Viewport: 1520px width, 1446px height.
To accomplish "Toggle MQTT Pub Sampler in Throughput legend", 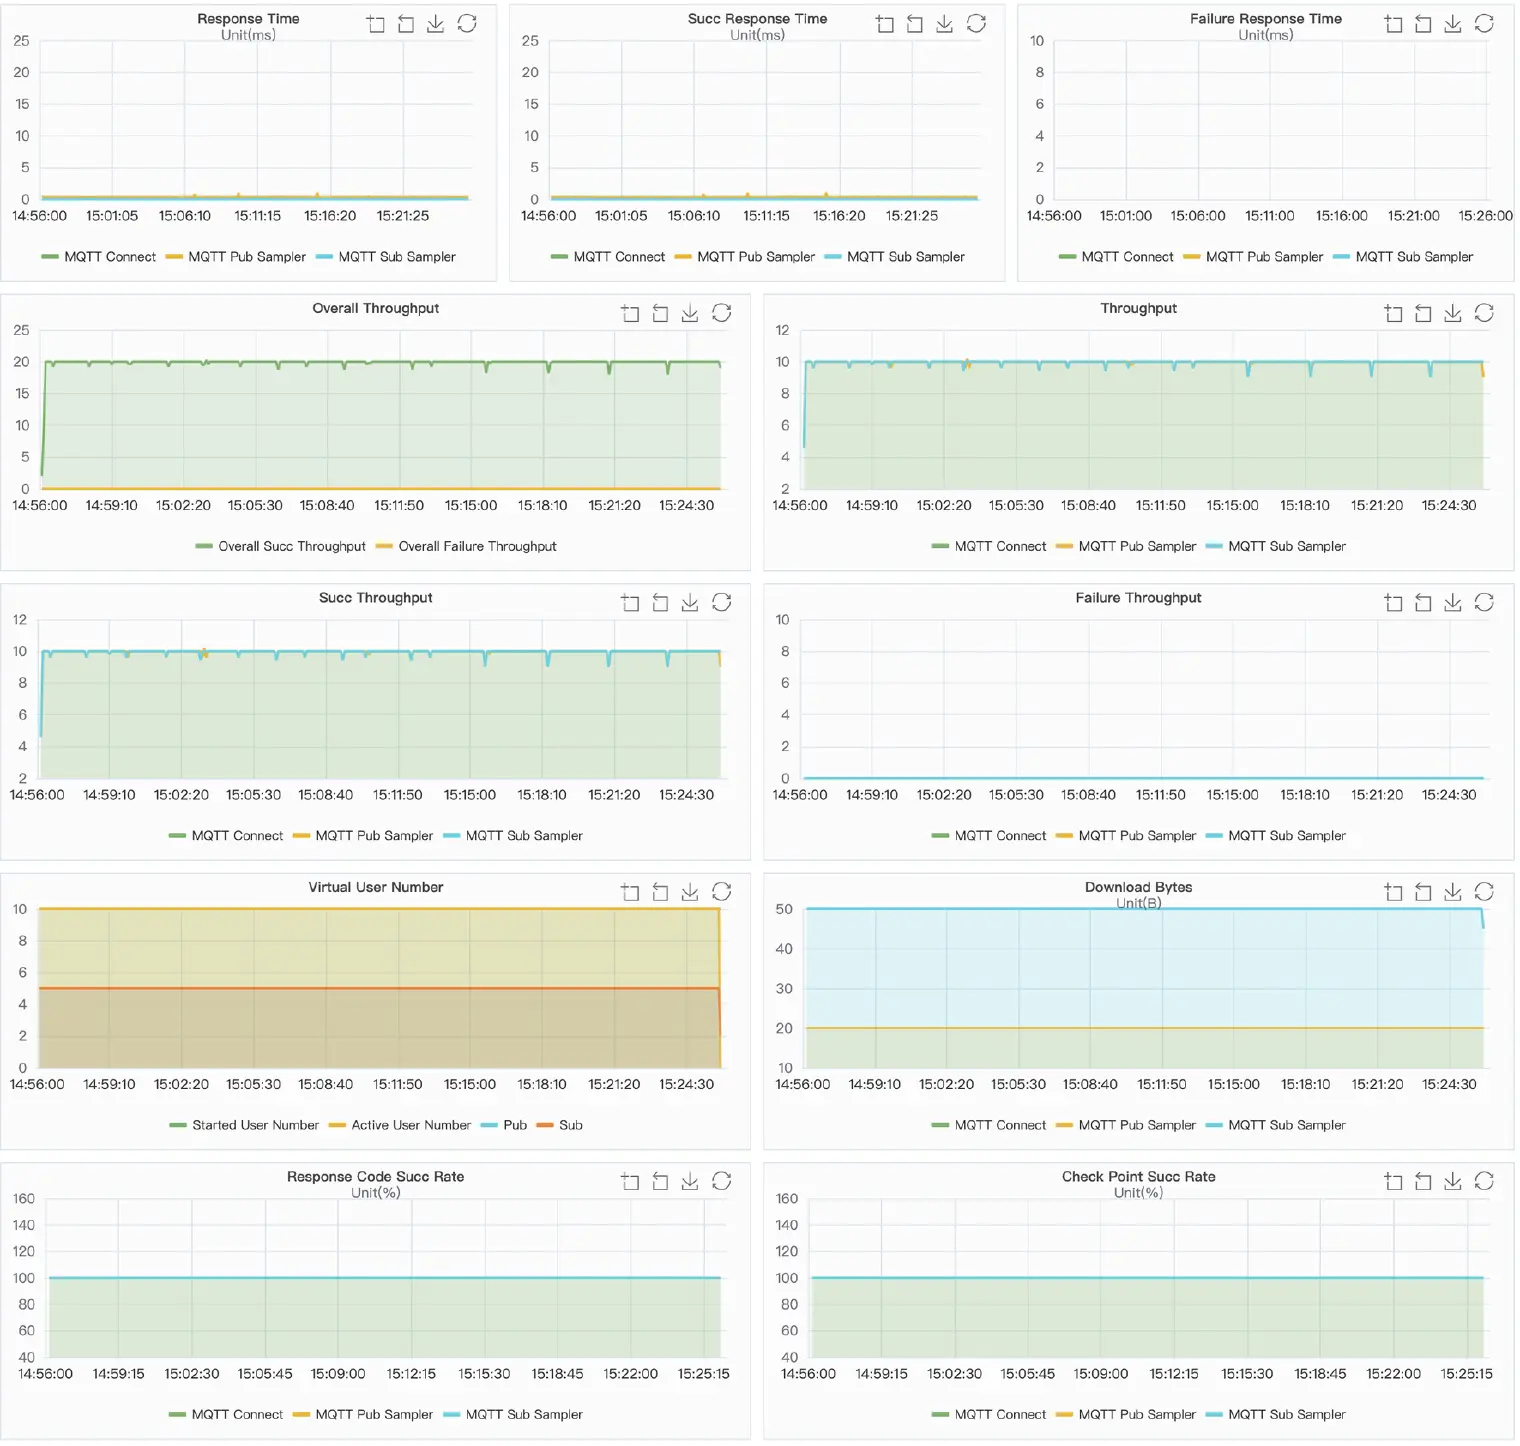I will click(x=1126, y=546).
